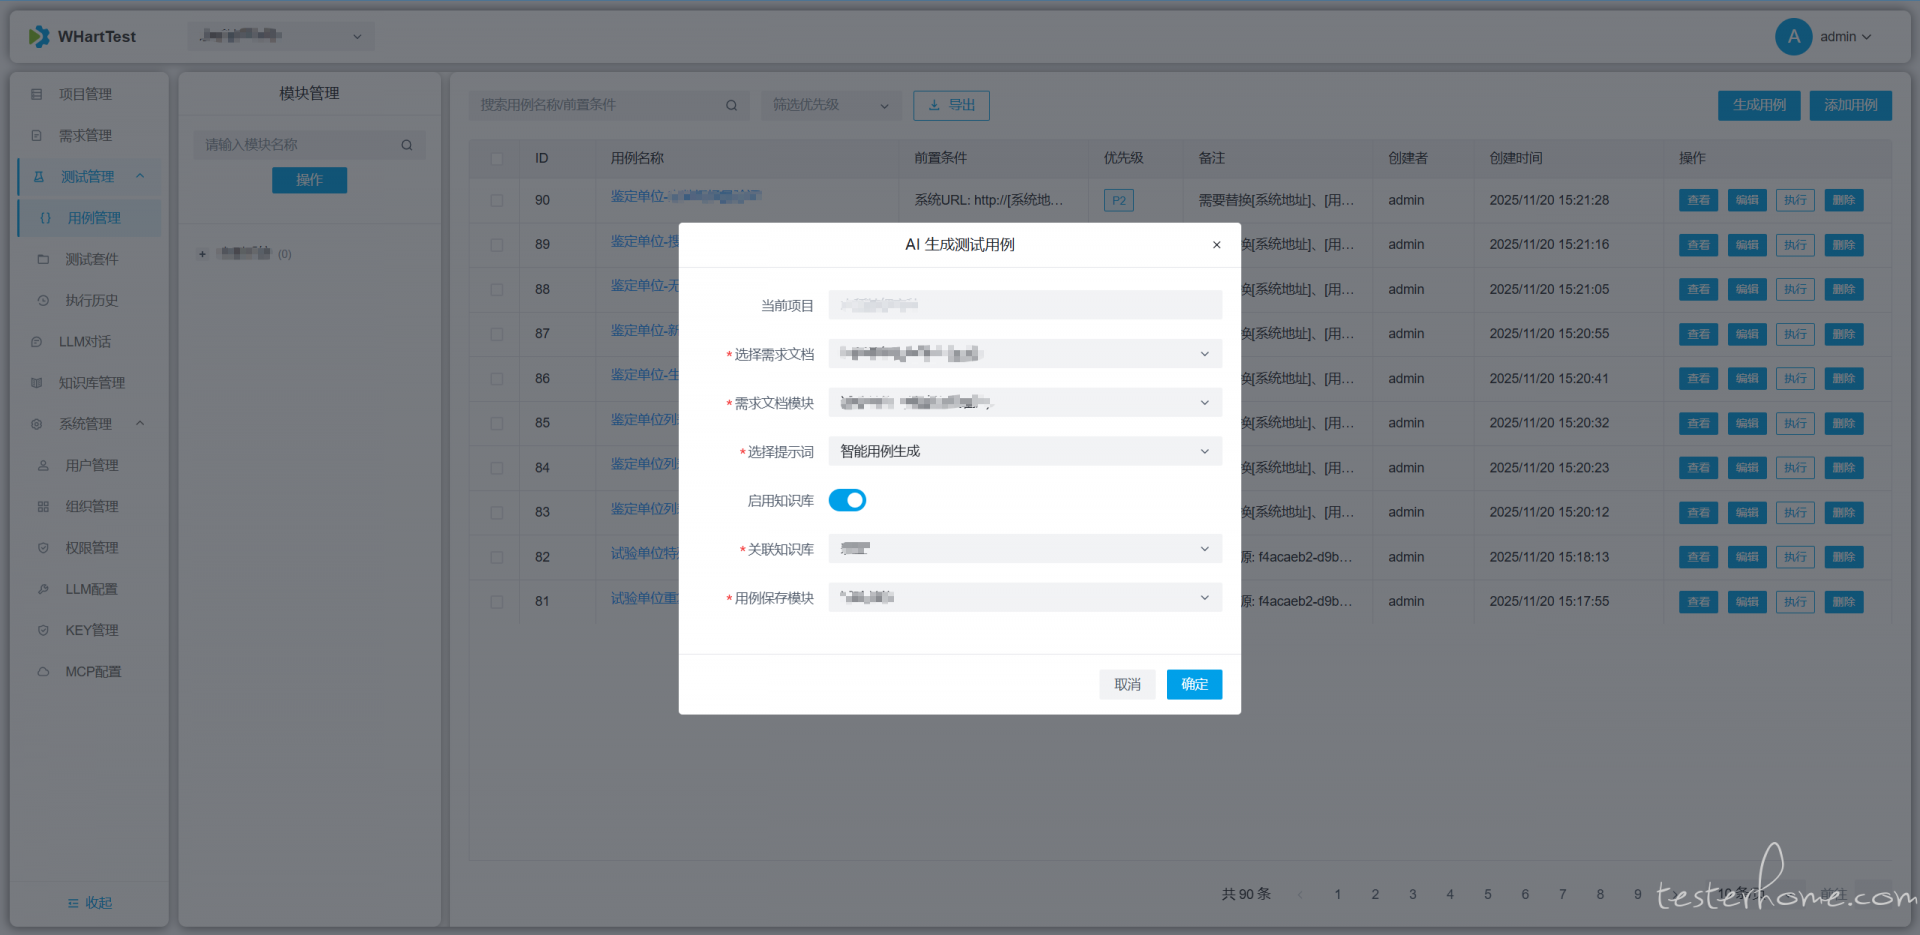Click the plus icon to expand module tree

pos(202,254)
